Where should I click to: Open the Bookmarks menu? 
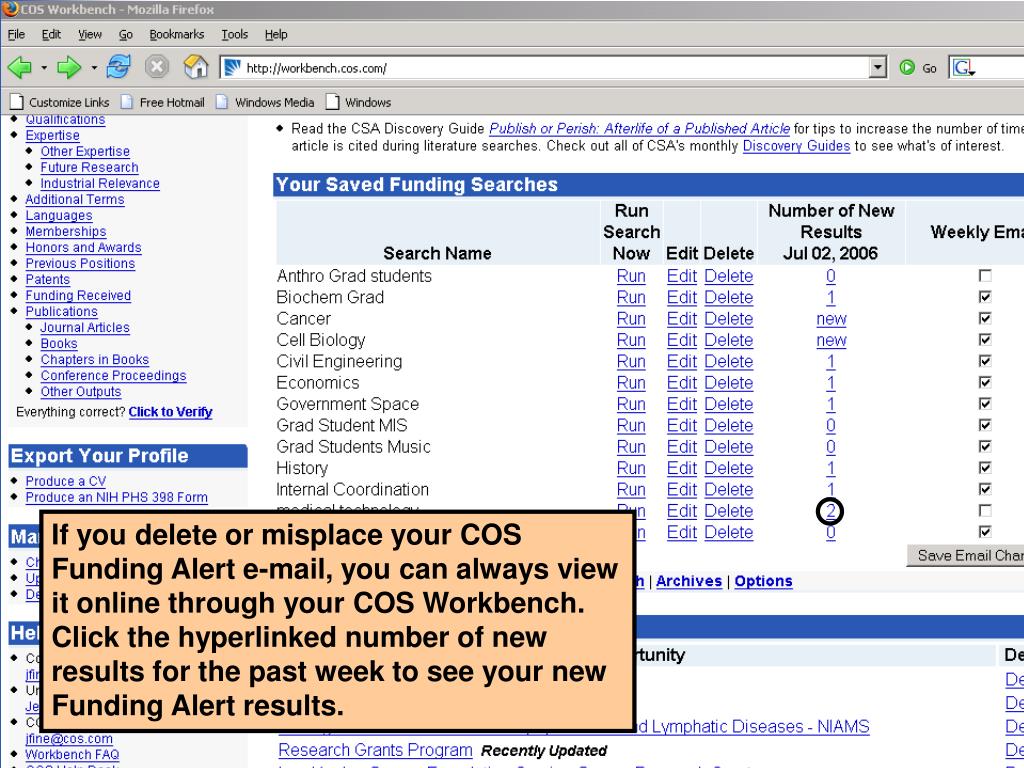point(176,35)
